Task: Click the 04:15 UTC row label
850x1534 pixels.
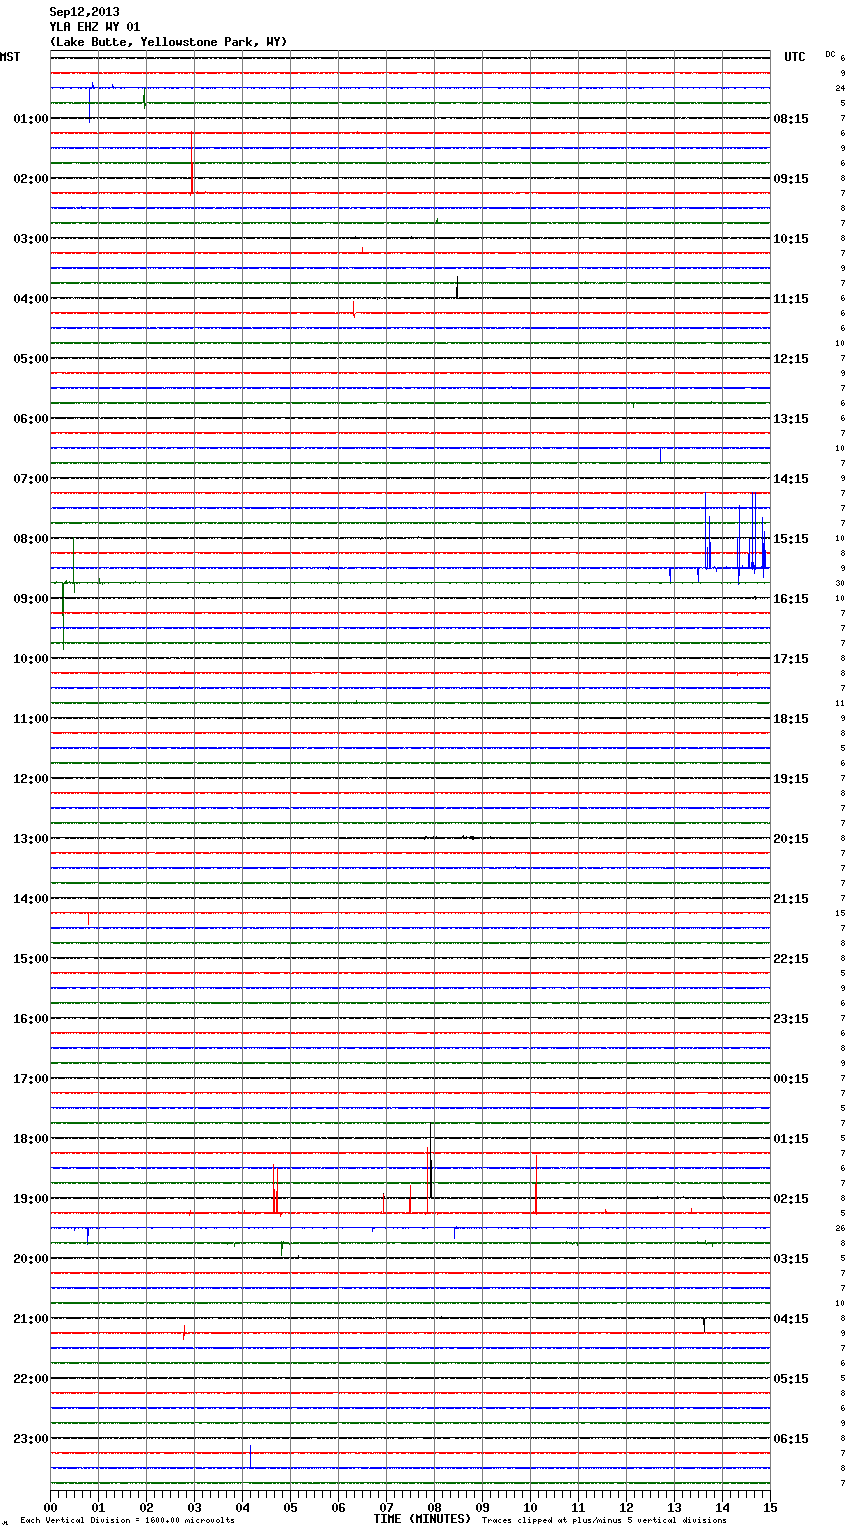Action: [x=791, y=1319]
